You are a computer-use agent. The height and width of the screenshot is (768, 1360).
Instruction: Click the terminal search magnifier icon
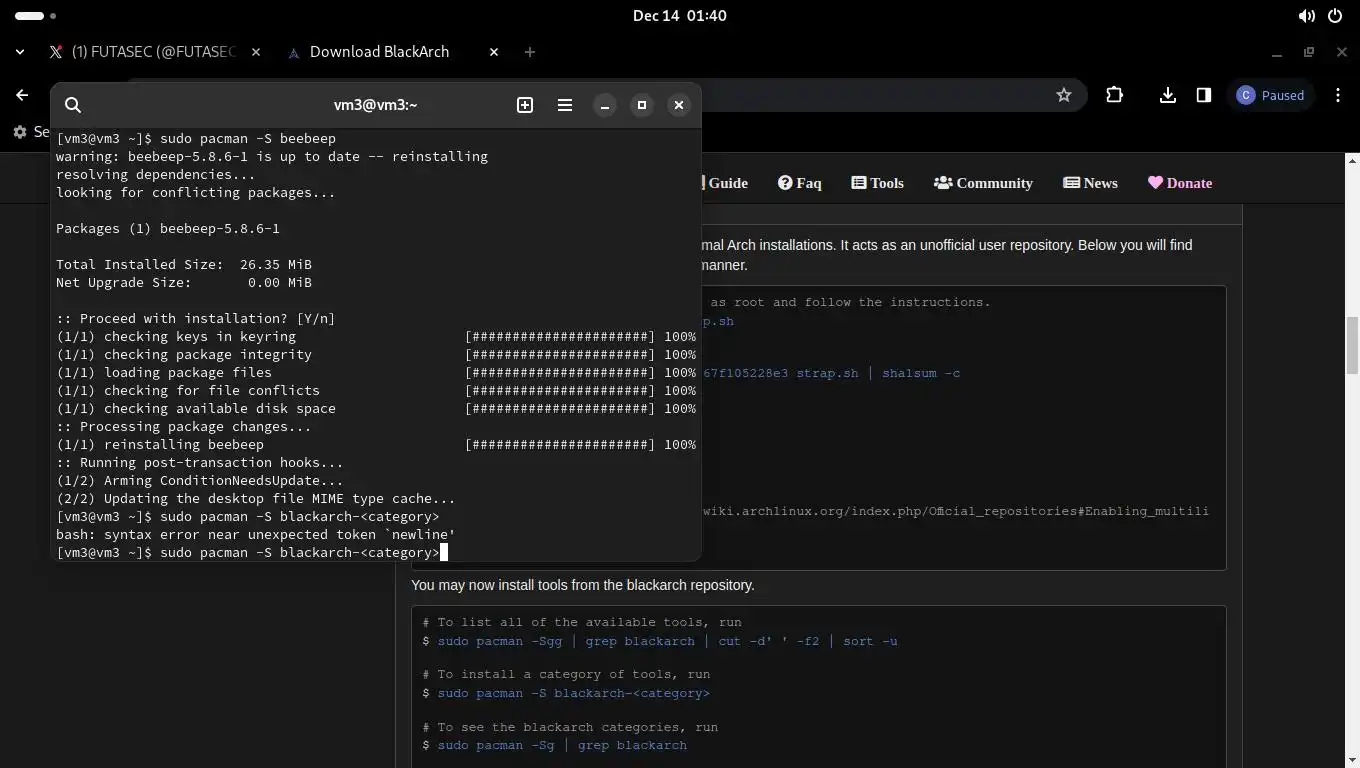73,105
